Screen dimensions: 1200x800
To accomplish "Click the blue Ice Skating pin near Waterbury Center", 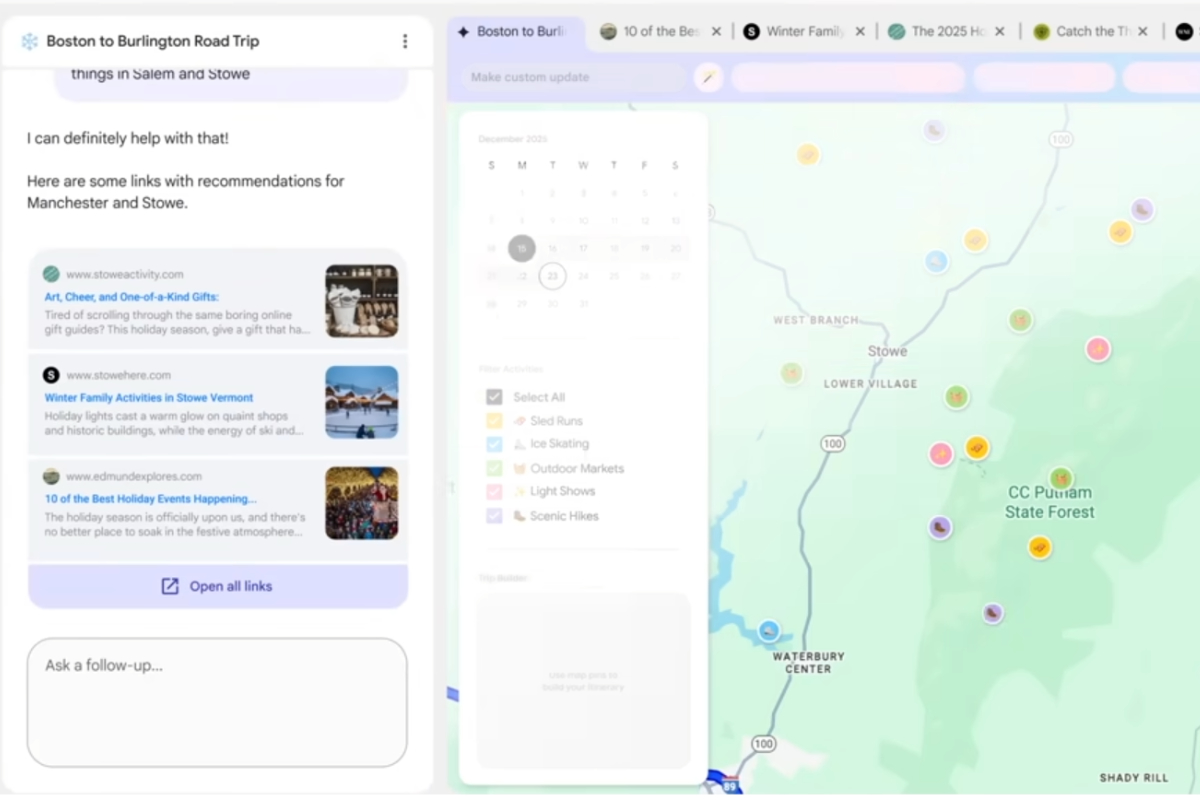I will (768, 630).
